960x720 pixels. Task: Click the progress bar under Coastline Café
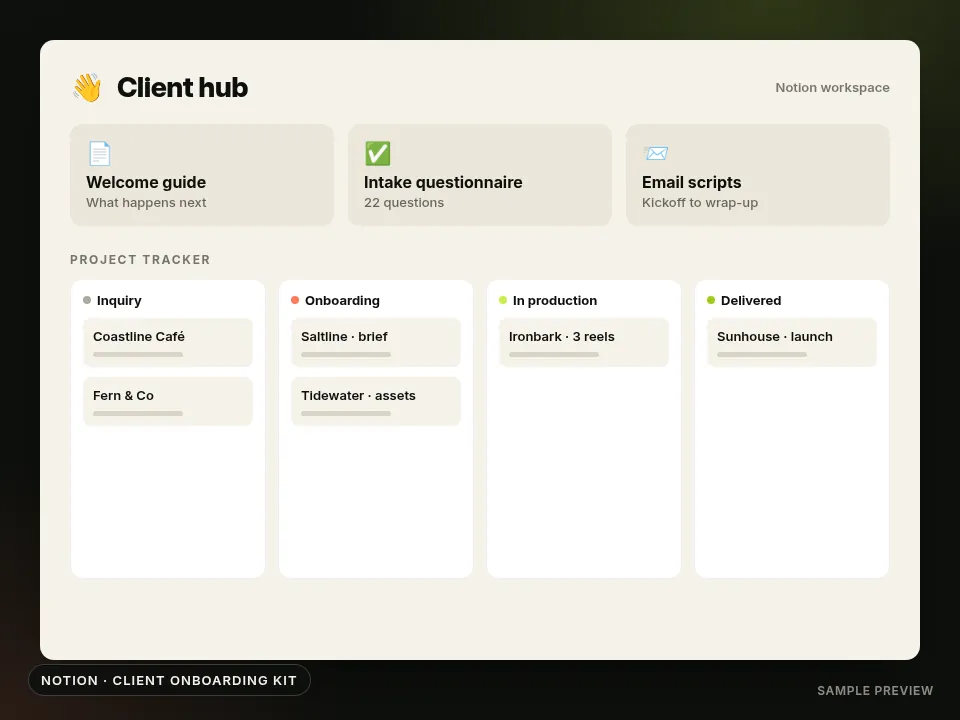(x=138, y=354)
